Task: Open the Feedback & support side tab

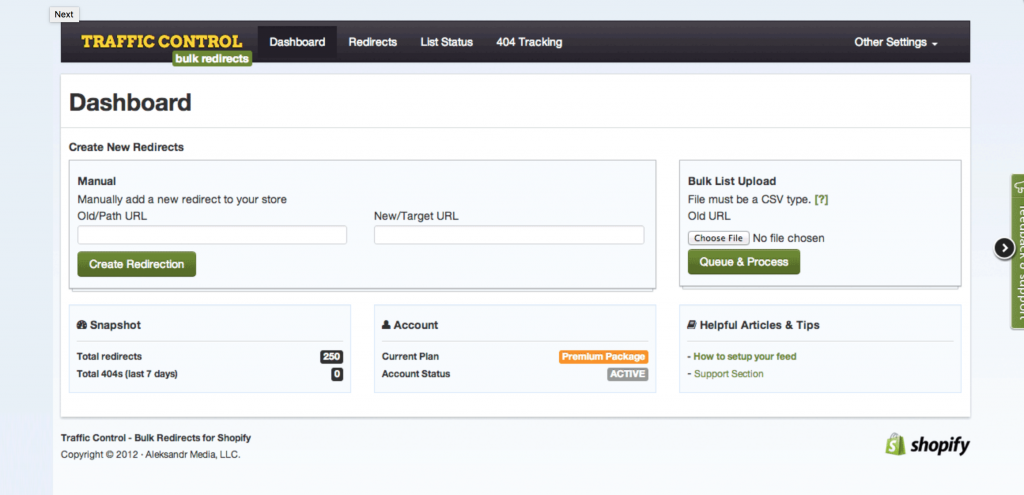Action: tap(1017, 251)
